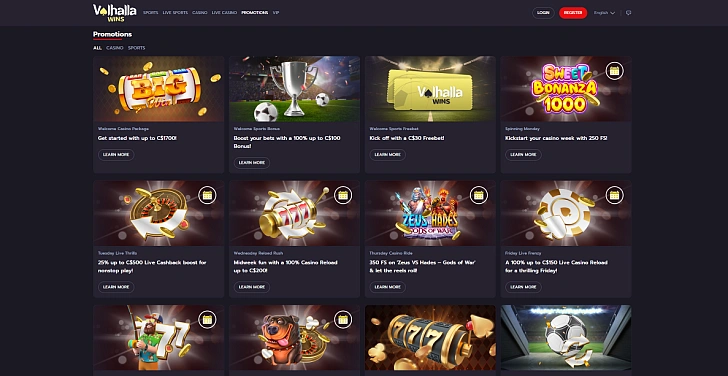Click calendar icon on fisherman slot card
The height and width of the screenshot is (376, 728).
[x=207, y=319]
